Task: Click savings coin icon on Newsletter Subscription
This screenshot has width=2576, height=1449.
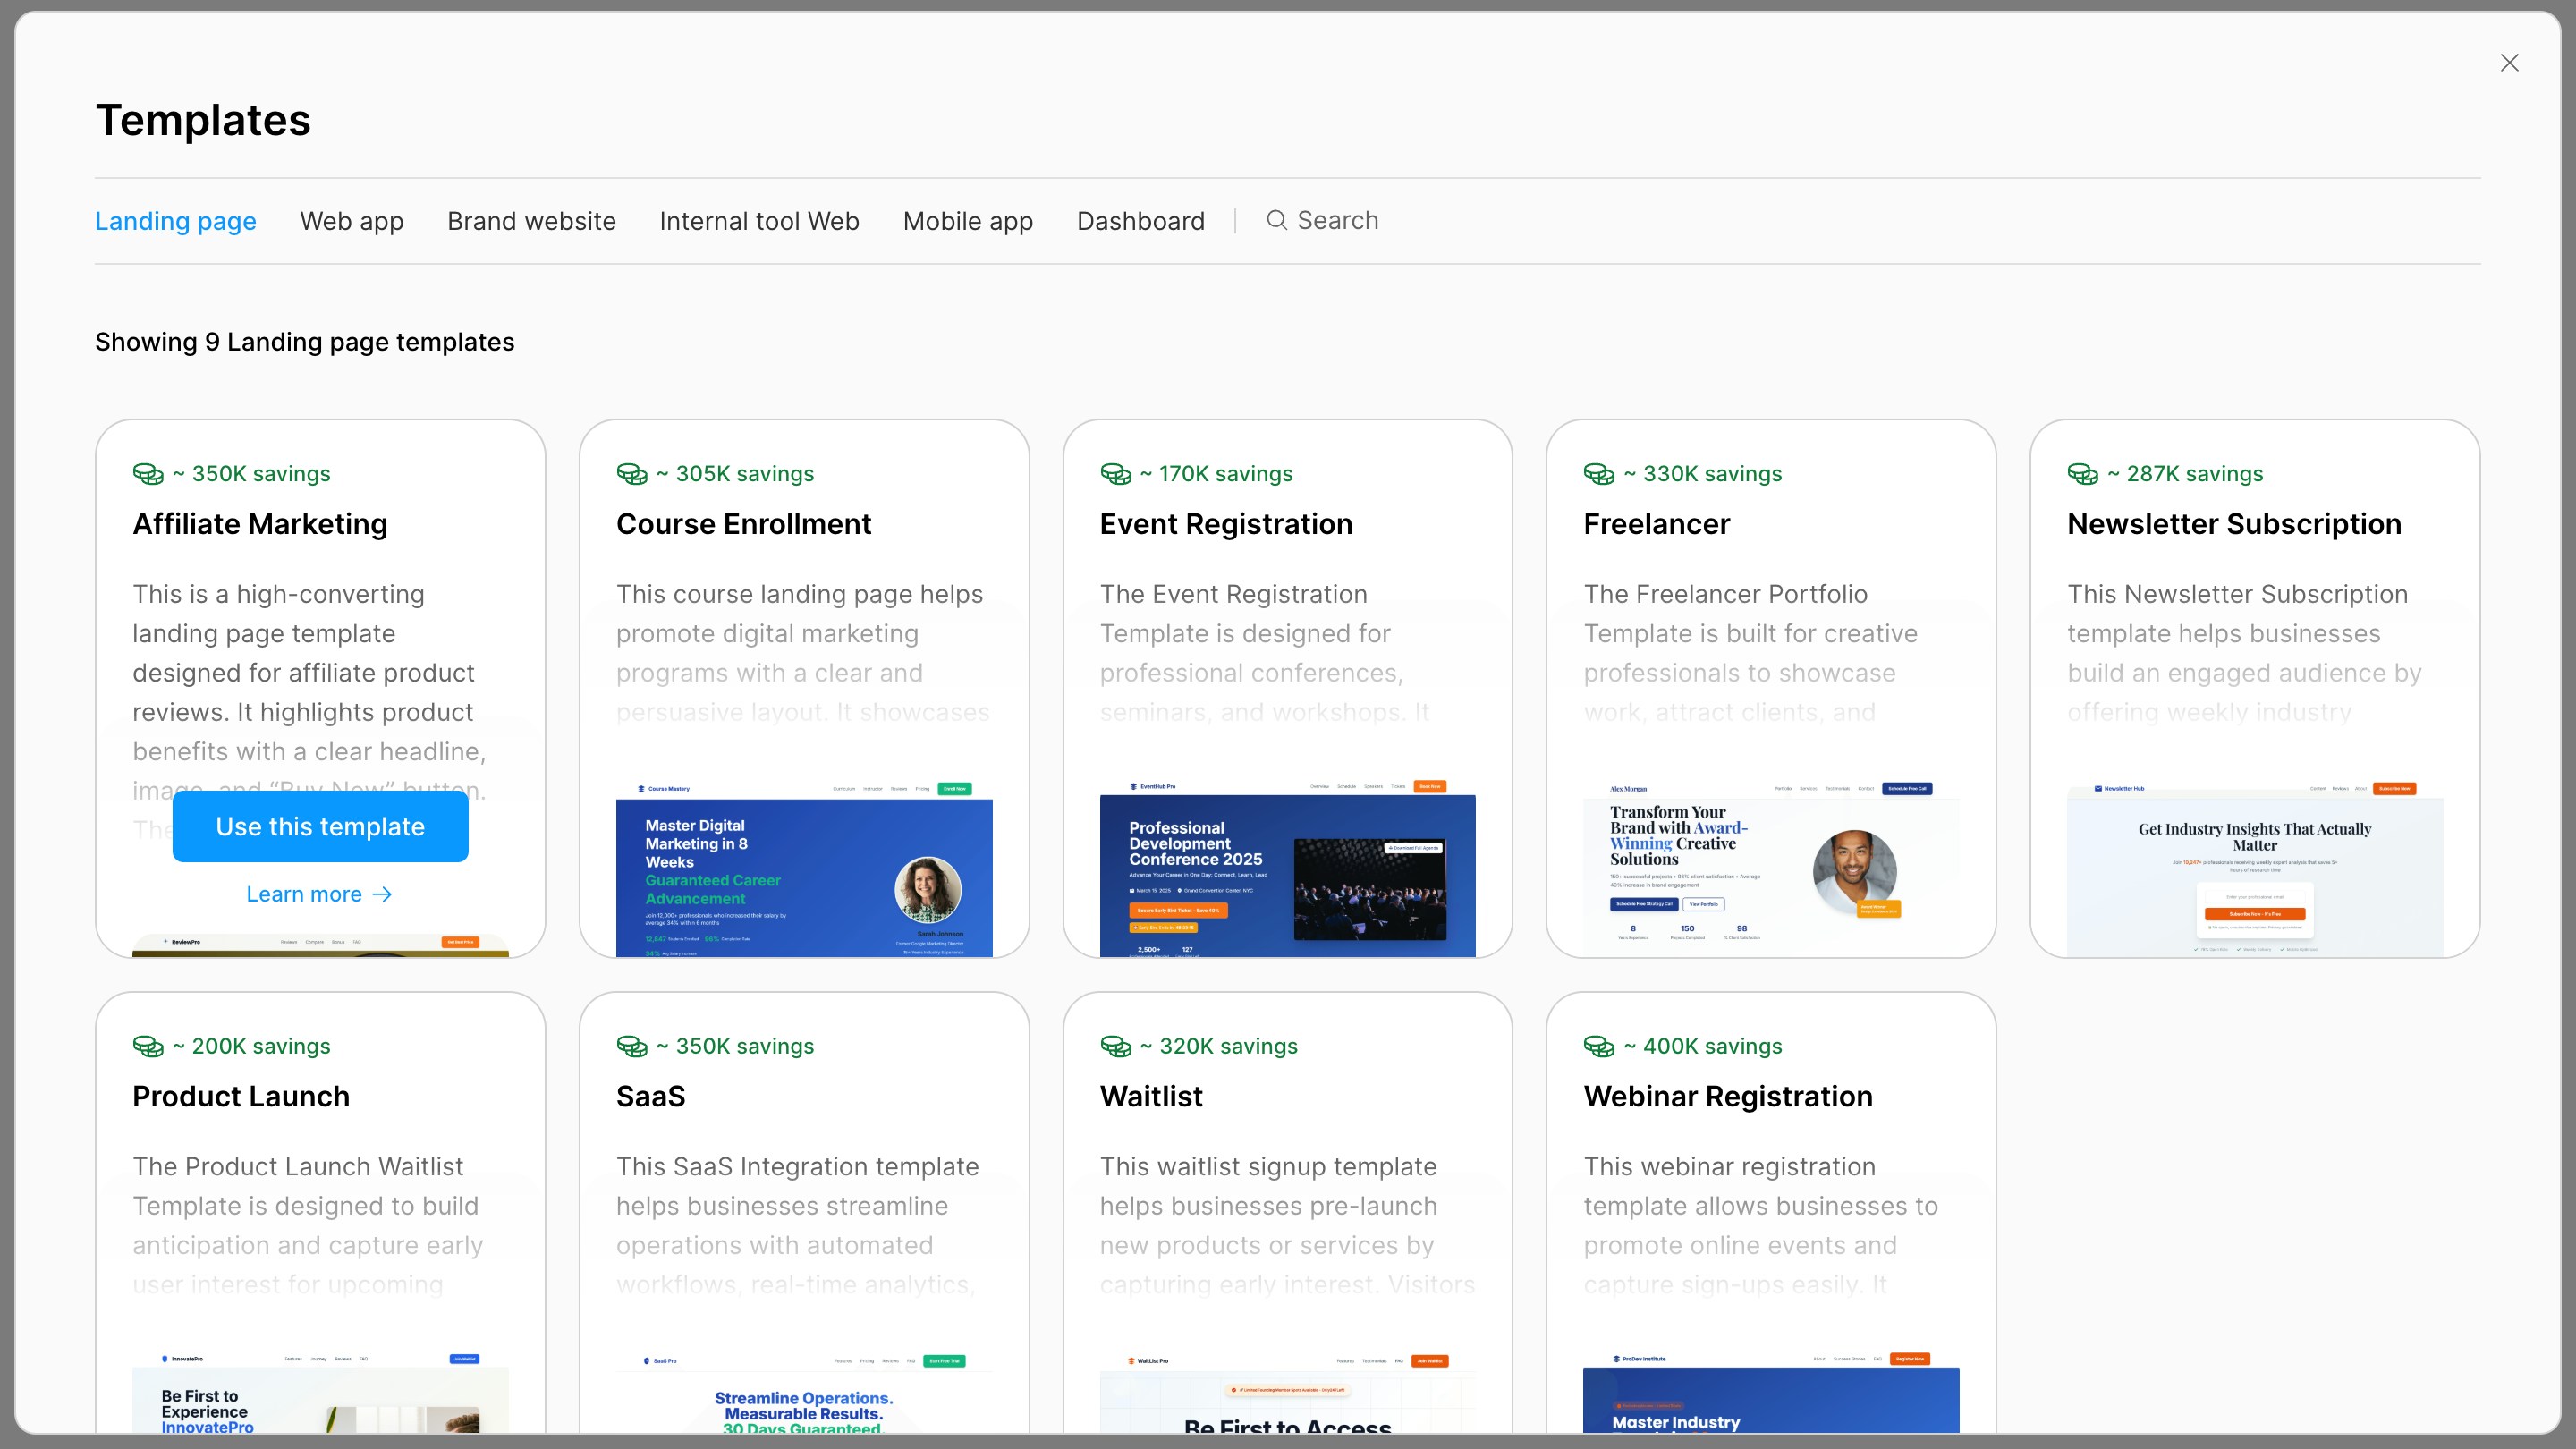Action: (2083, 474)
